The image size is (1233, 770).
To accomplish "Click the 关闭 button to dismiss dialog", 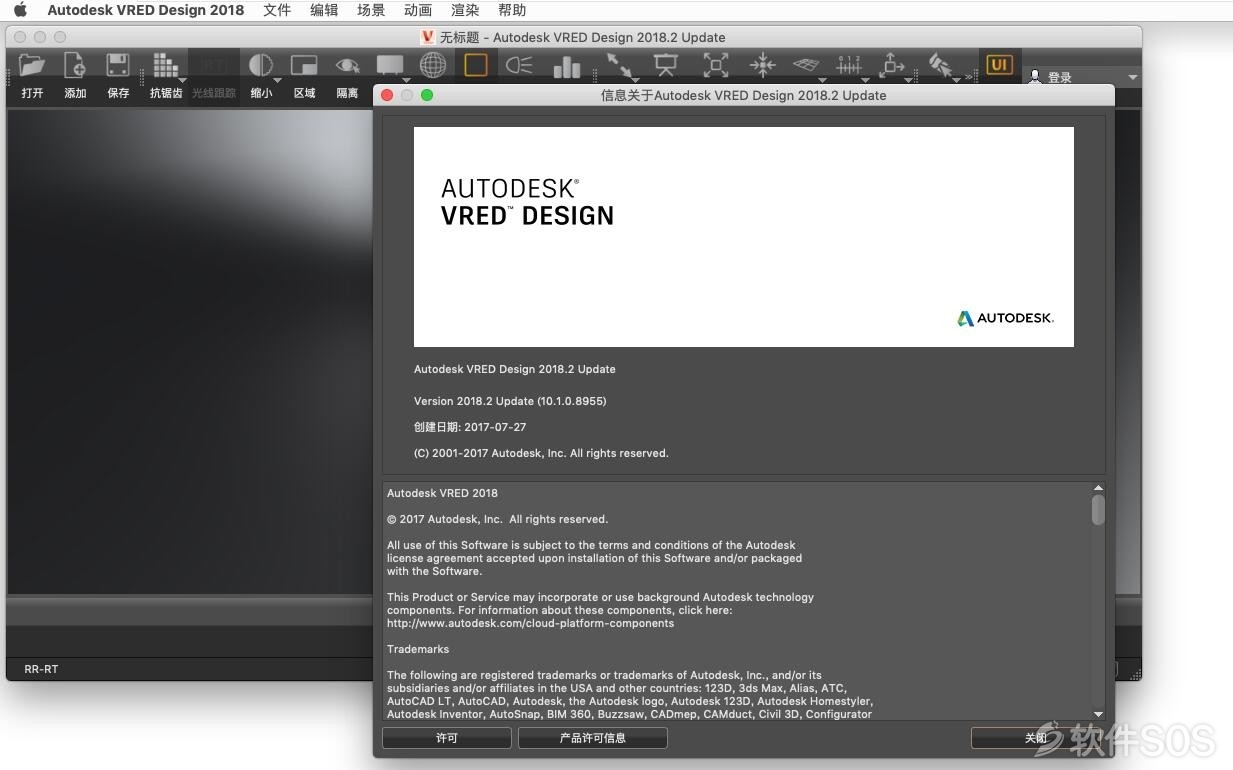I will click(x=1036, y=738).
